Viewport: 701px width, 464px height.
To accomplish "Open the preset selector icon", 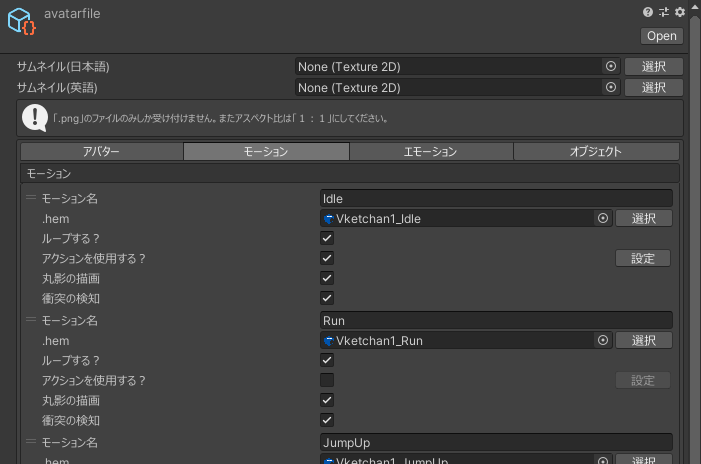I will (664, 12).
